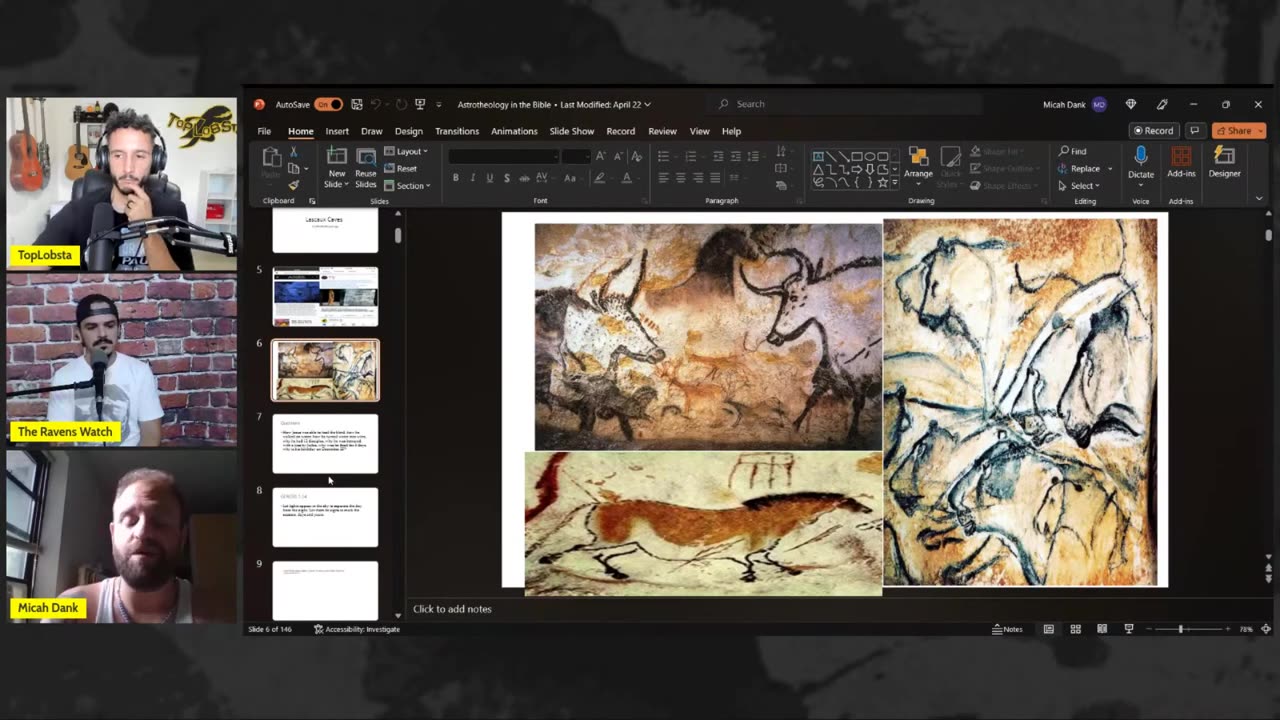Click the zoom slider in status bar
Screen dimensions: 1280x720
click(1188, 629)
